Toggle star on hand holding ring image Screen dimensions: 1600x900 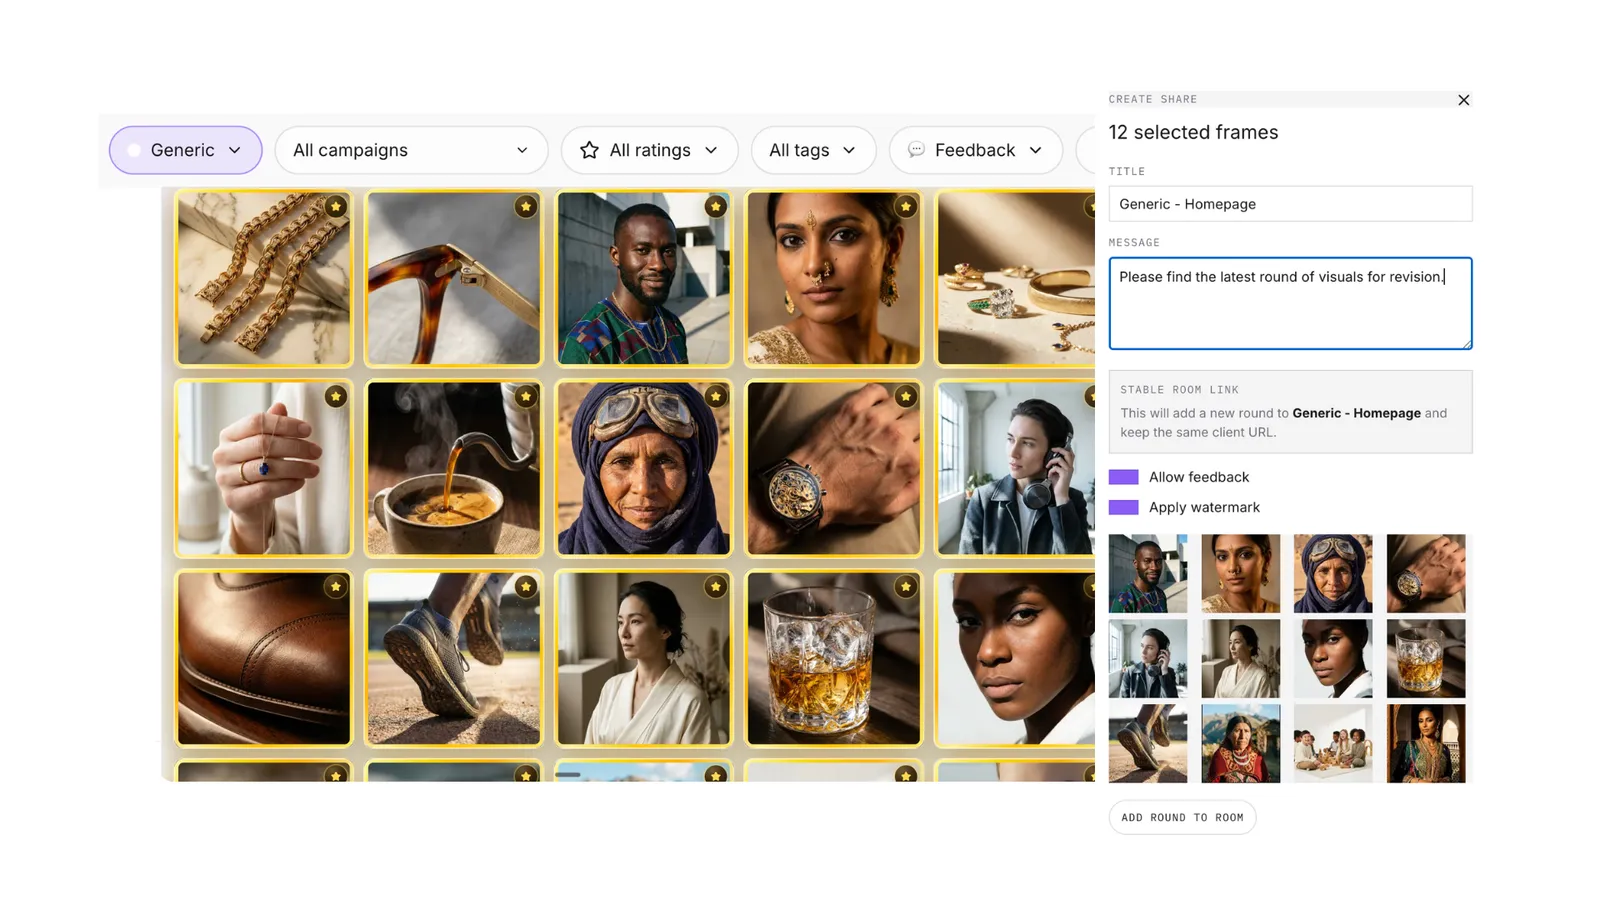pyautogui.click(x=336, y=396)
